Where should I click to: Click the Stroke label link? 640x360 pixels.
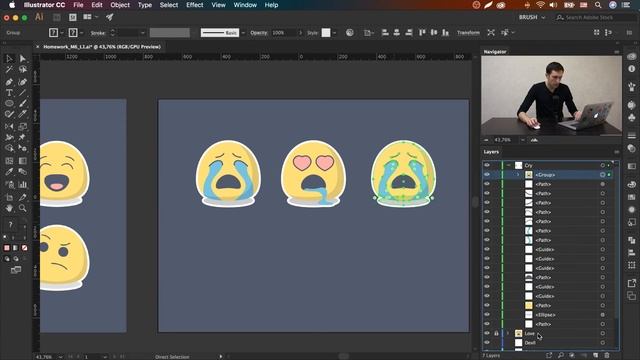[x=98, y=33]
